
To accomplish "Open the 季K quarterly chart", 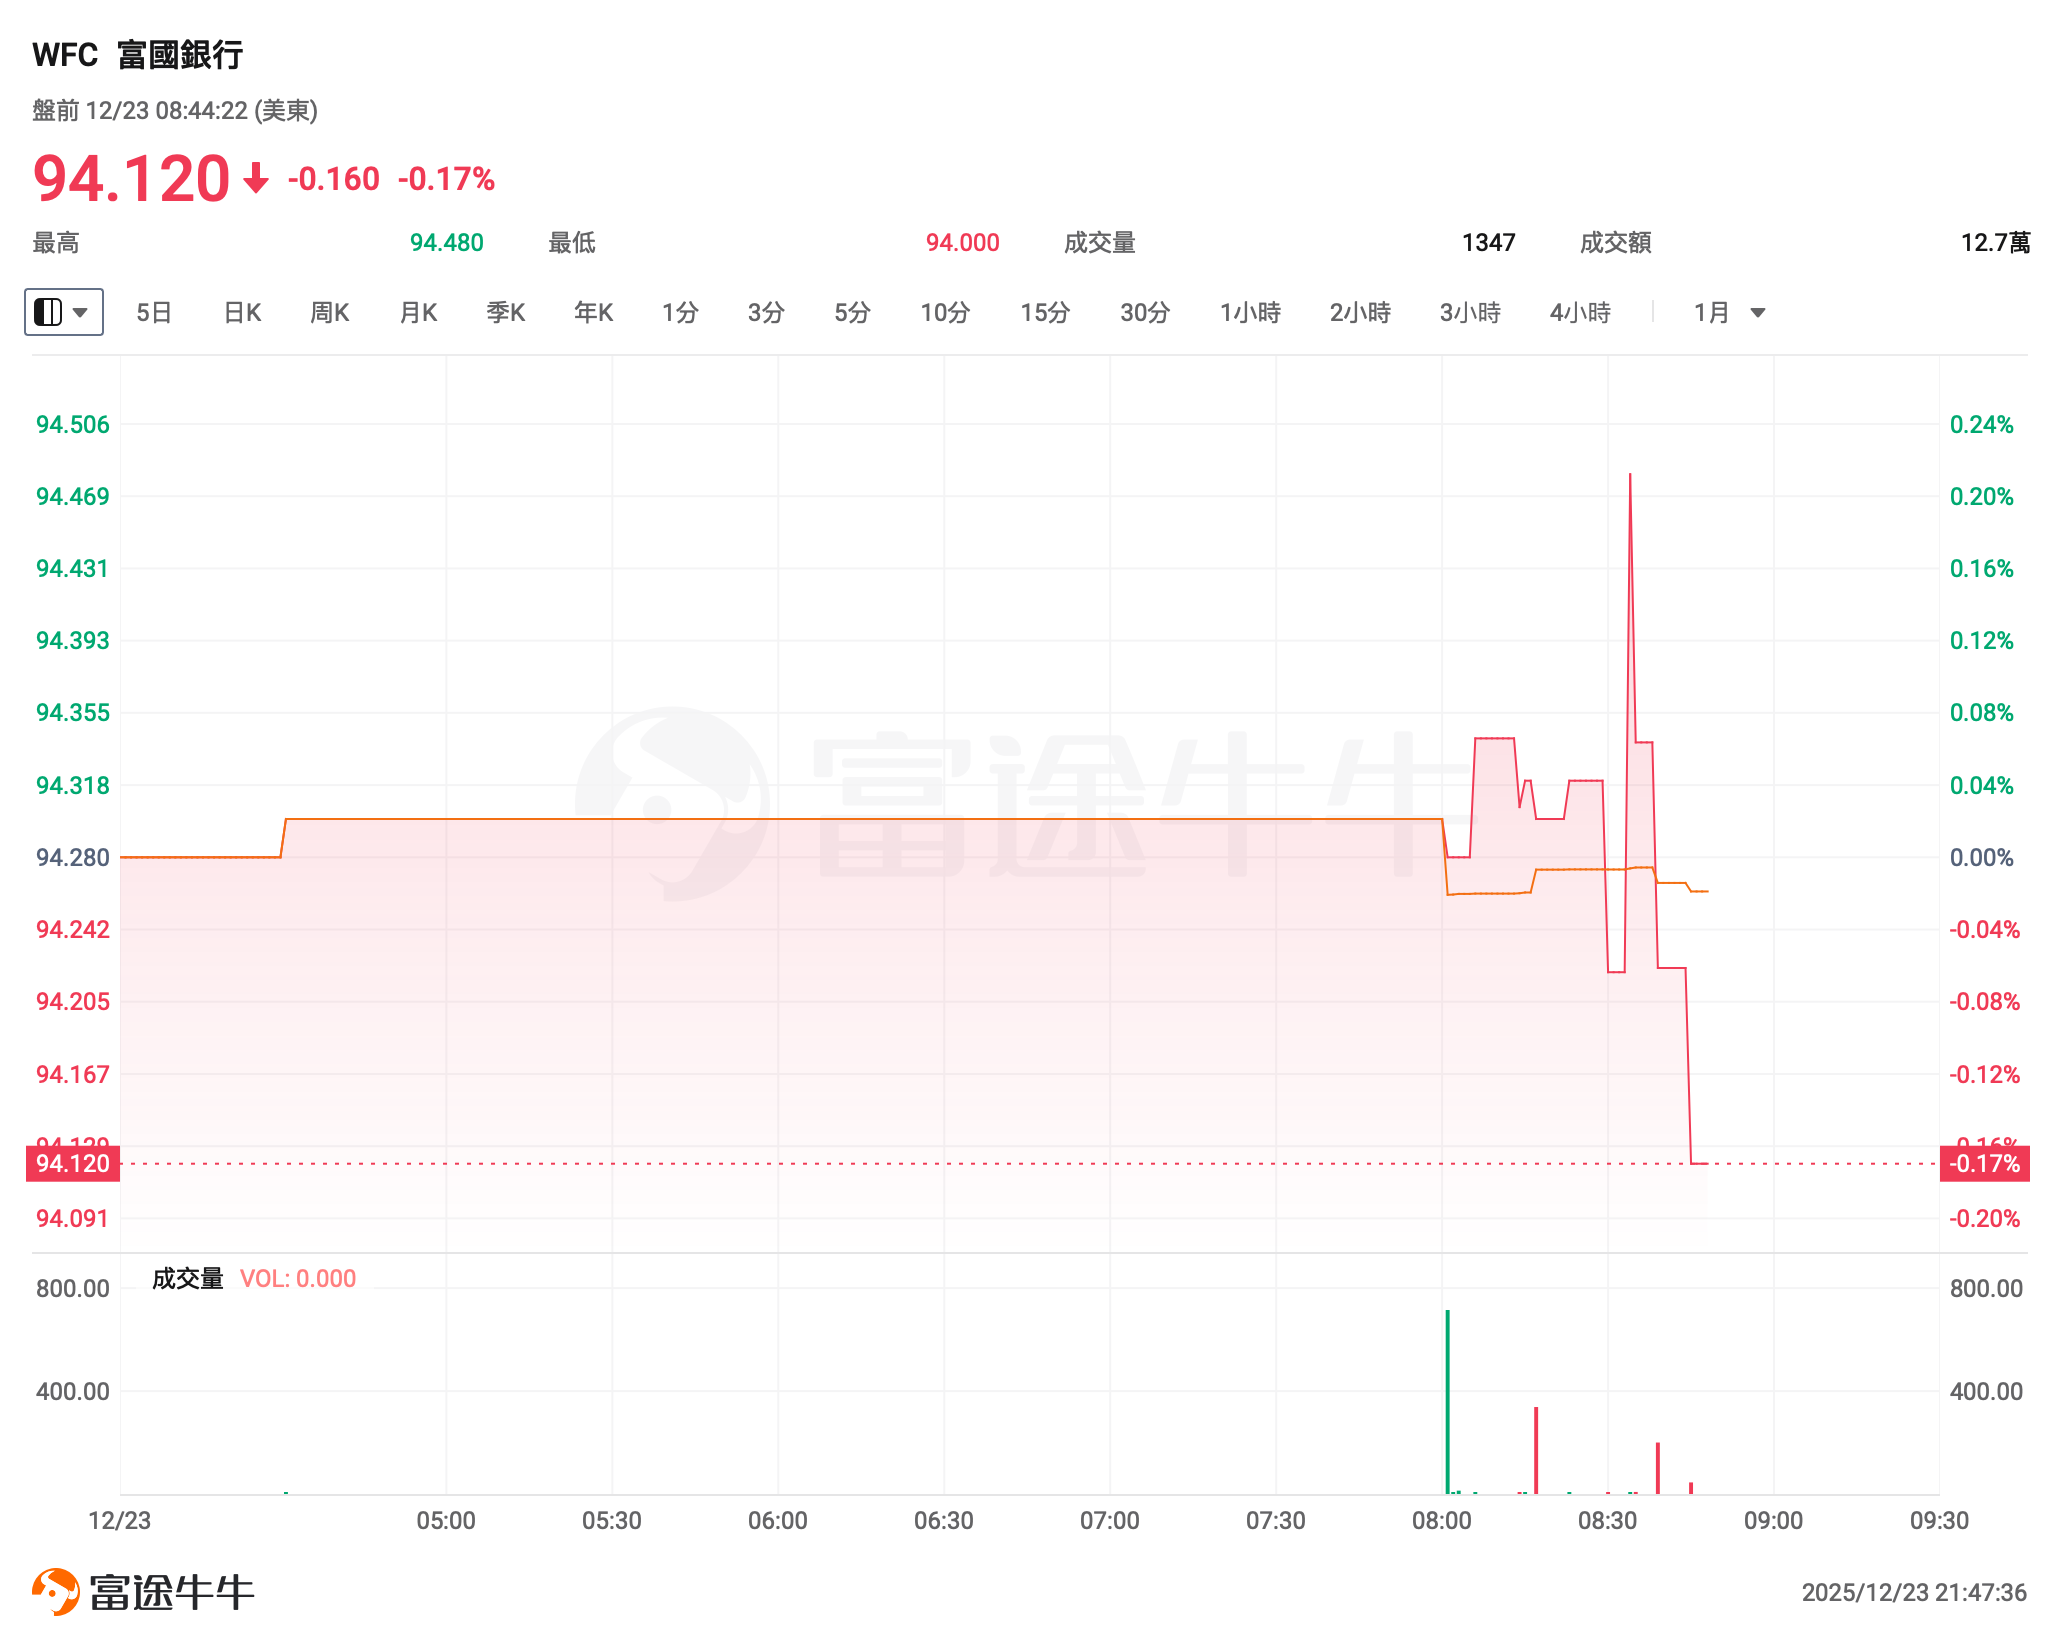I will pyautogui.click(x=506, y=313).
